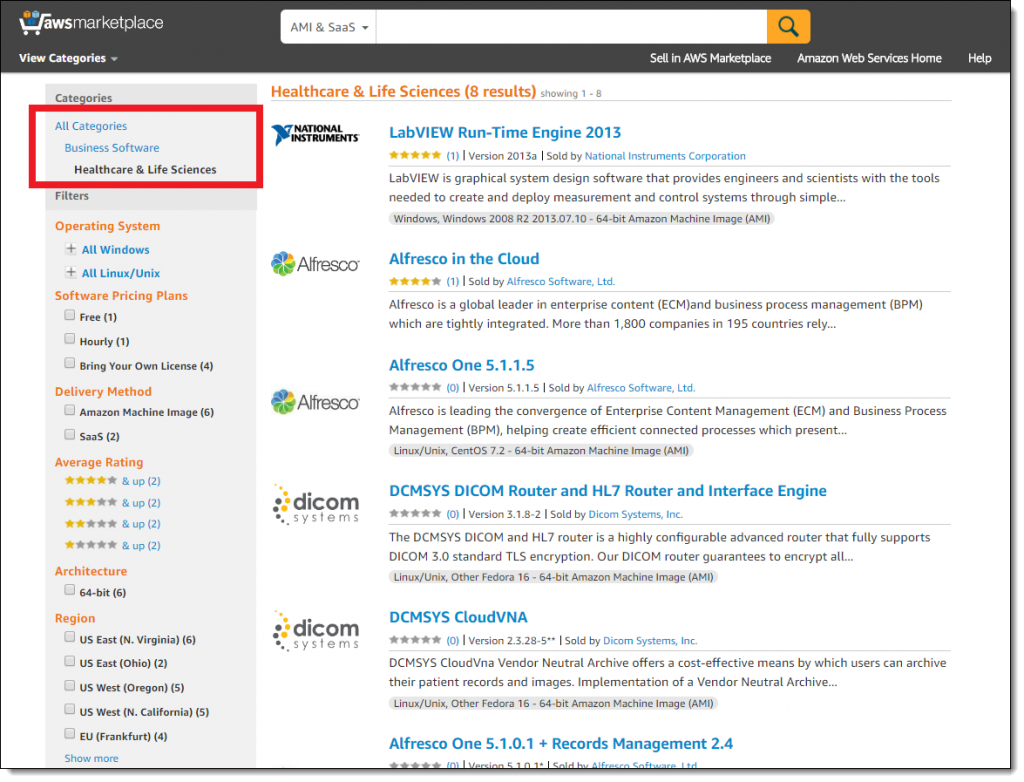Filter by 4 stars & up rating
This screenshot has width=1024, height=782.
pos(112,481)
